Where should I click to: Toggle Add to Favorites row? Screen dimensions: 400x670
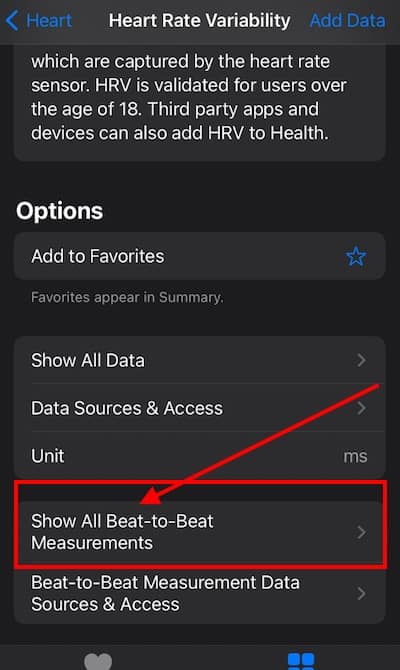200,256
